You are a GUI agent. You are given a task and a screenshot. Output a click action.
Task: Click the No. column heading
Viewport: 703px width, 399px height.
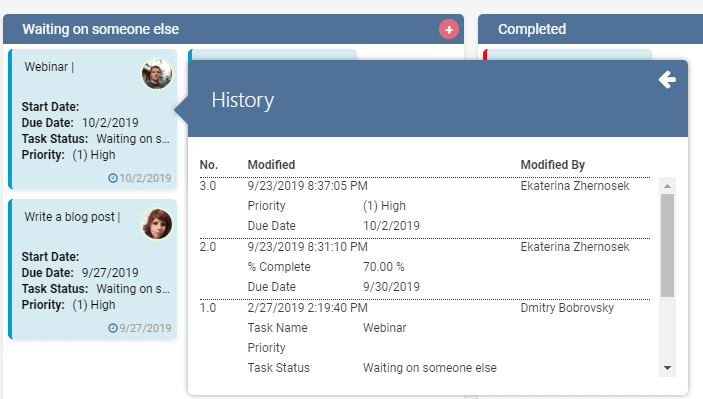click(x=208, y=165)
